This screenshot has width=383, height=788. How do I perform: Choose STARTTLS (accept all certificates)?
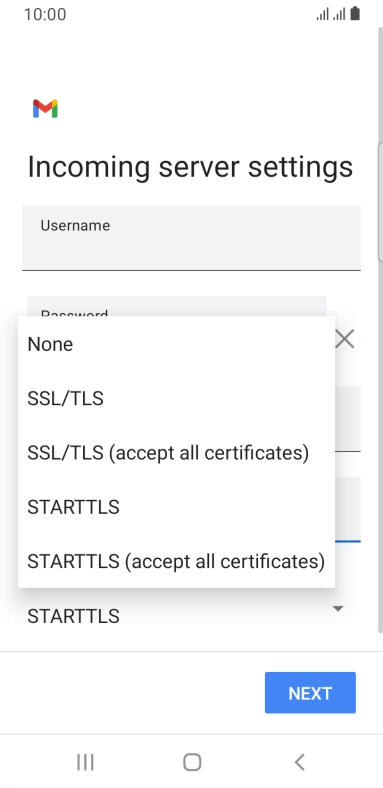pos(176,561)
